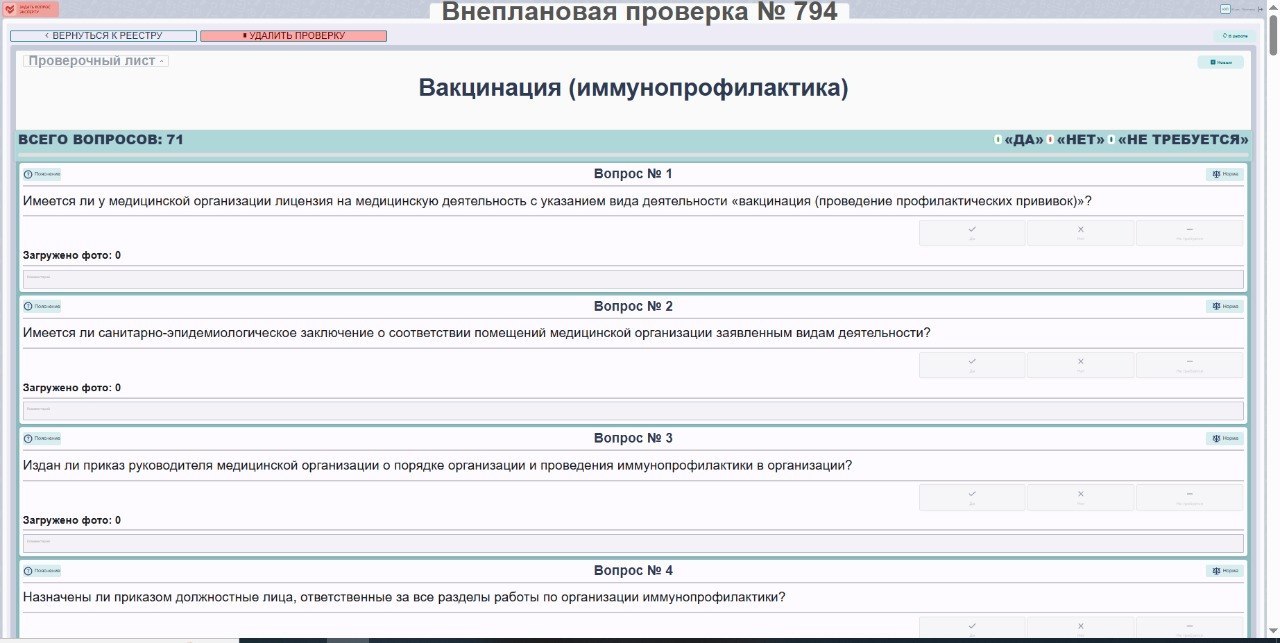Viewport: 1280px width, 643px height.
Task: Open 'Норма' reference for Вопрос № 4
Action: coord(1225,571)
